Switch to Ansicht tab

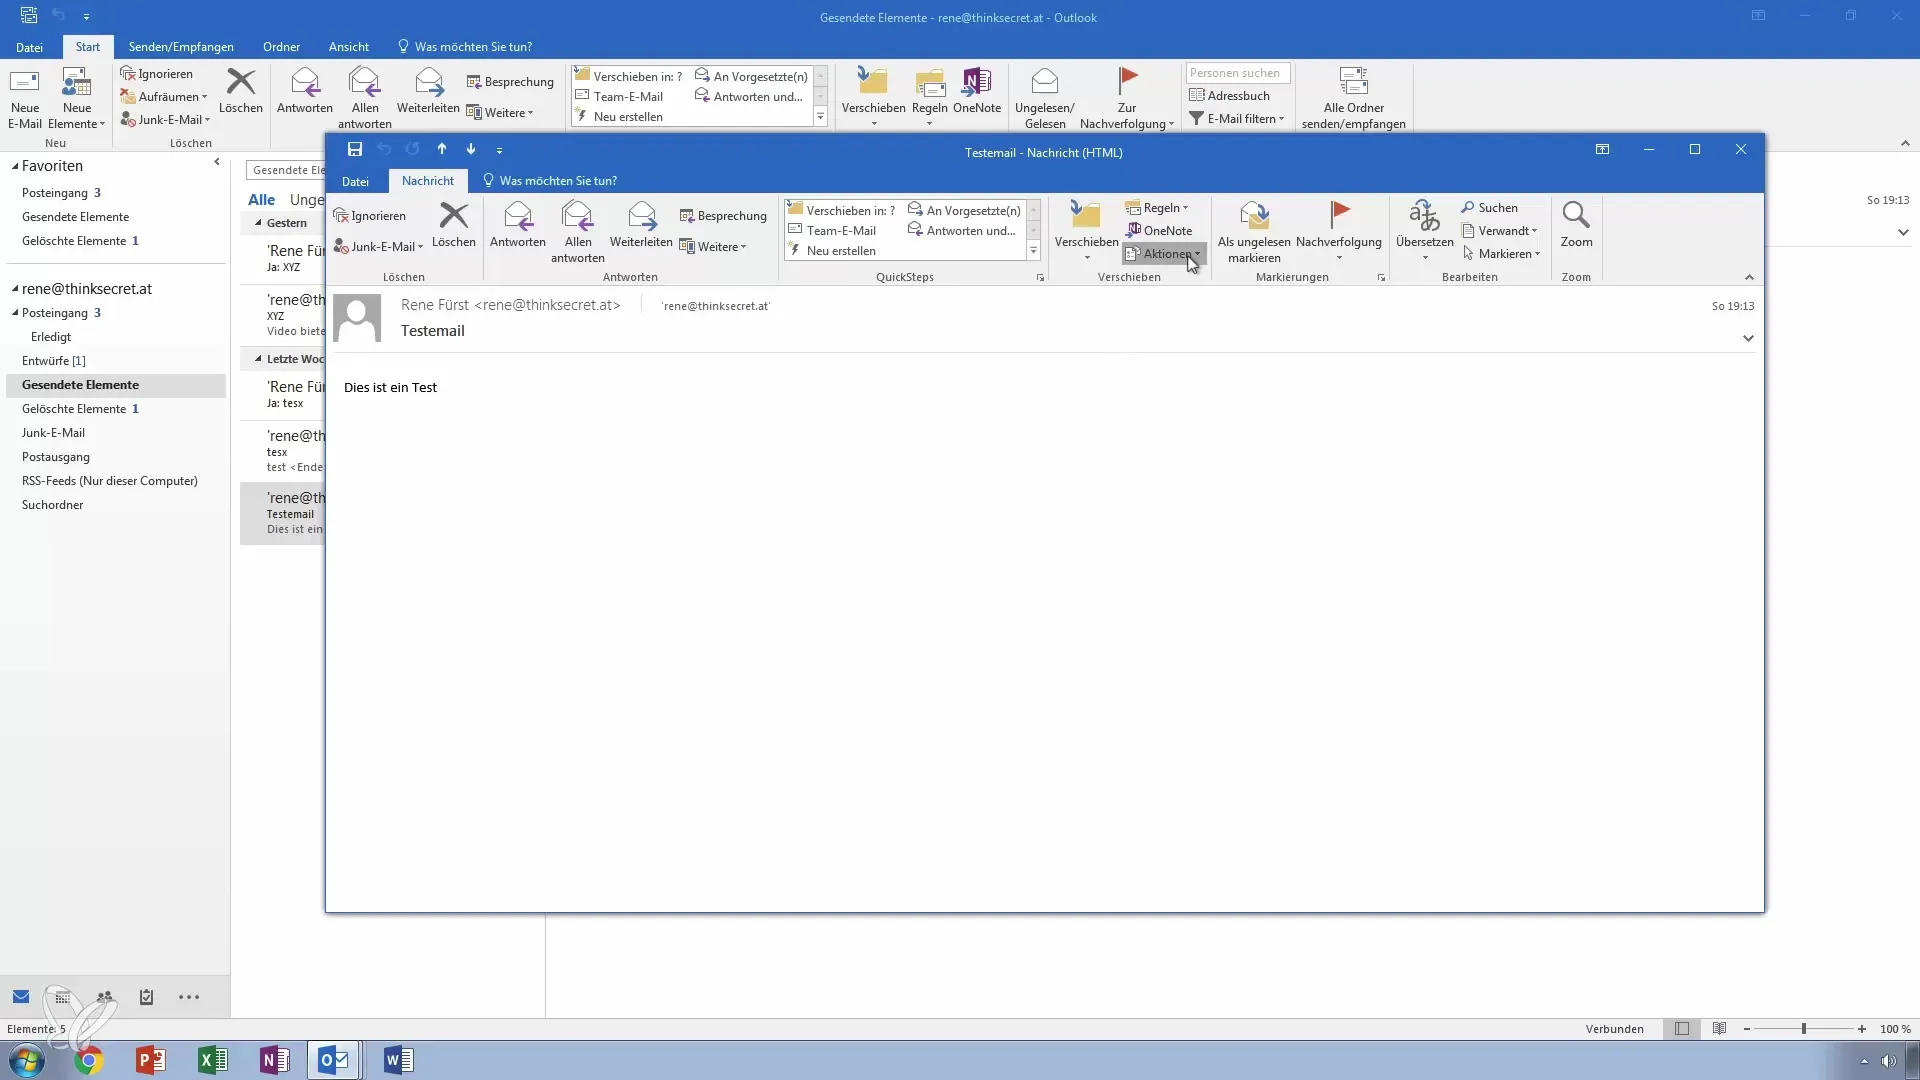348,47
